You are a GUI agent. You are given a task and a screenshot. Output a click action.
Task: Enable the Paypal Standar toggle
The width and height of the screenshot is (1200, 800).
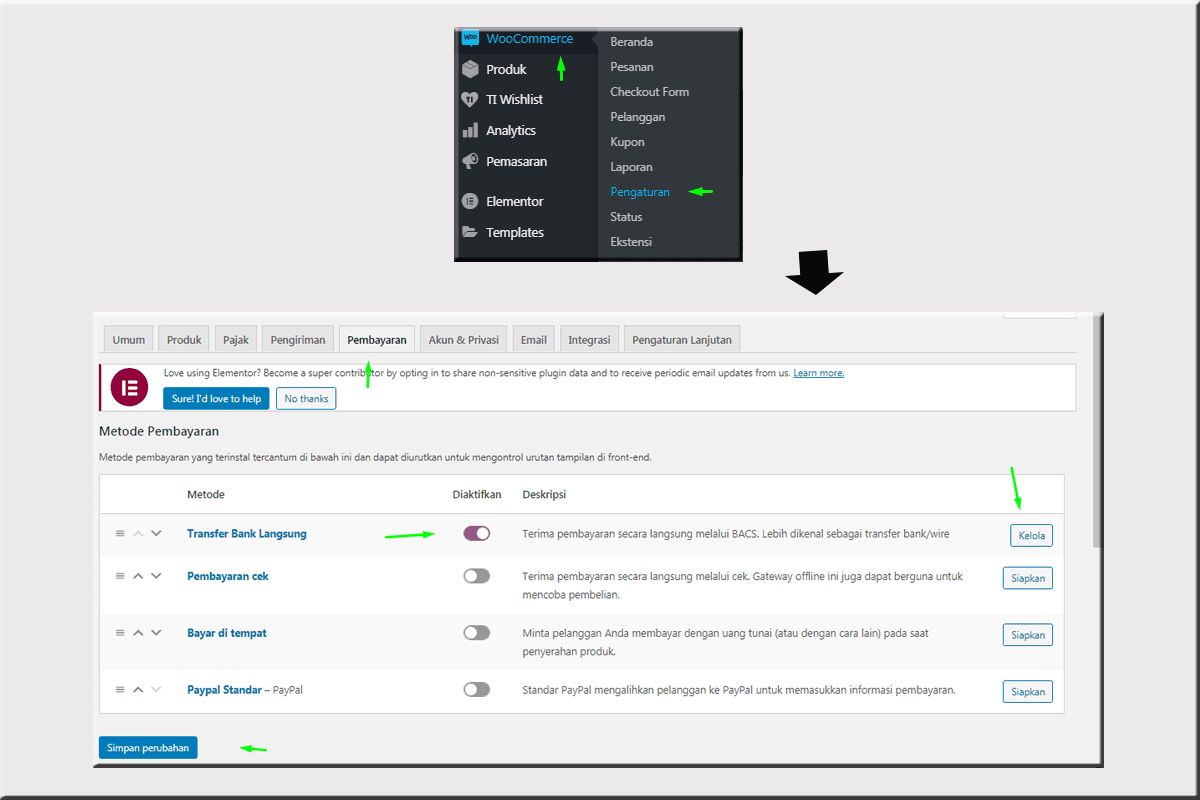477,689
